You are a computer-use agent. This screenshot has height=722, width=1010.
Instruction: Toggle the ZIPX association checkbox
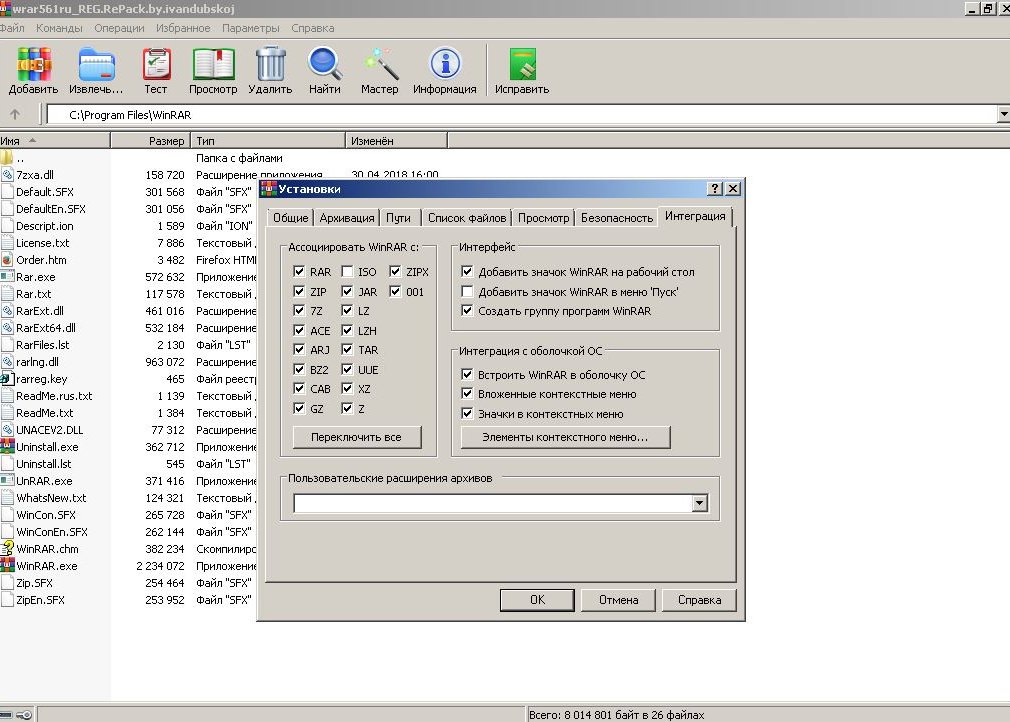(x=395, y=271)
